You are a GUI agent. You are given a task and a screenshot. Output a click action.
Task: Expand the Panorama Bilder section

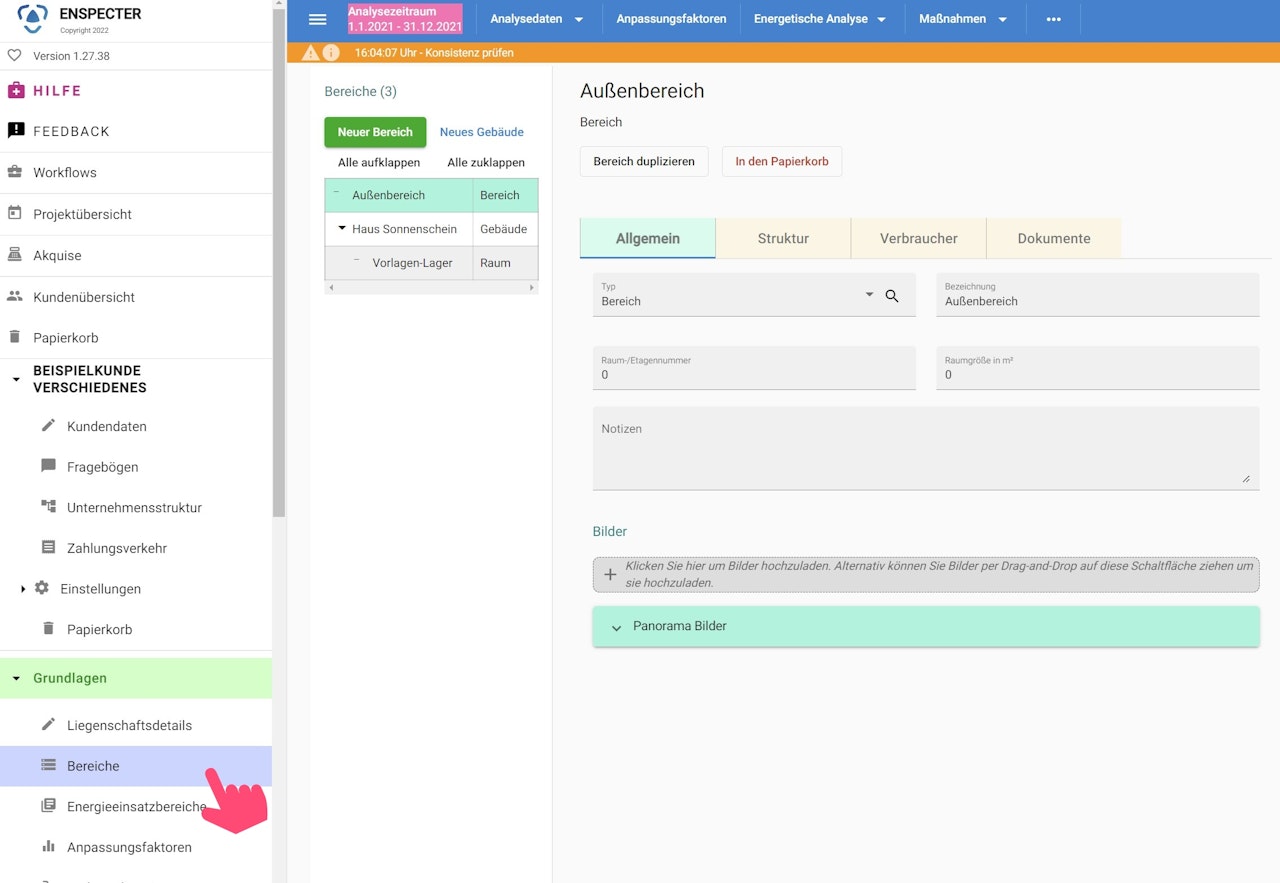point(926,626)
